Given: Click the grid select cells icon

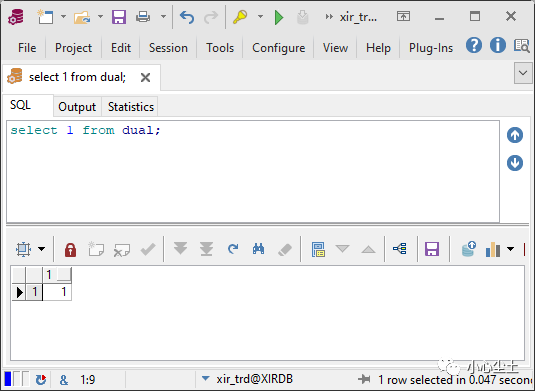Looking at the screenshot, I should (x=24, y=249).
